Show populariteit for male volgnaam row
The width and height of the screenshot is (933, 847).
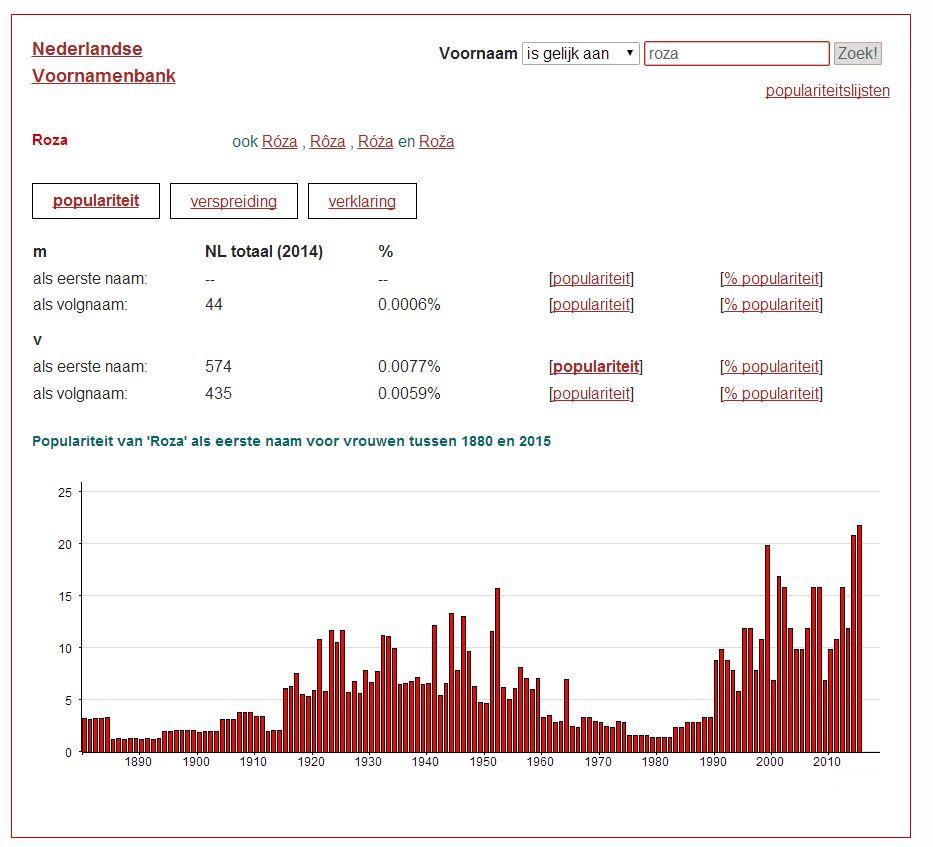pos(591,305)
